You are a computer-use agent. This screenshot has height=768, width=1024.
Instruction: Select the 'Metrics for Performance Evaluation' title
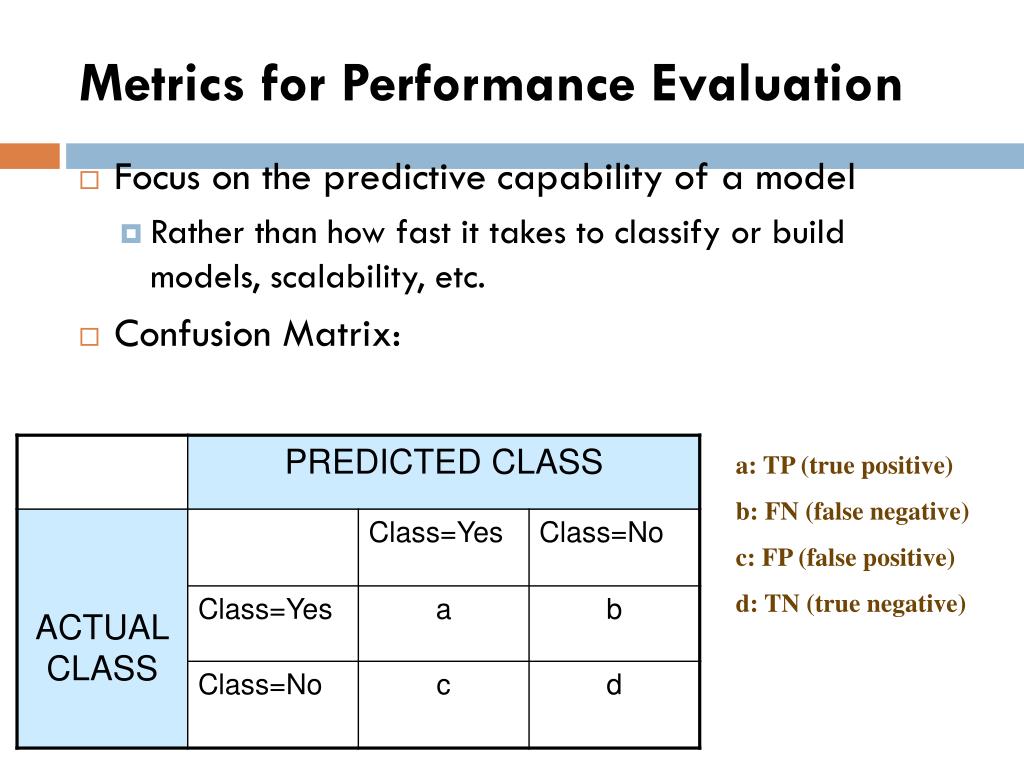coord(491,84)
